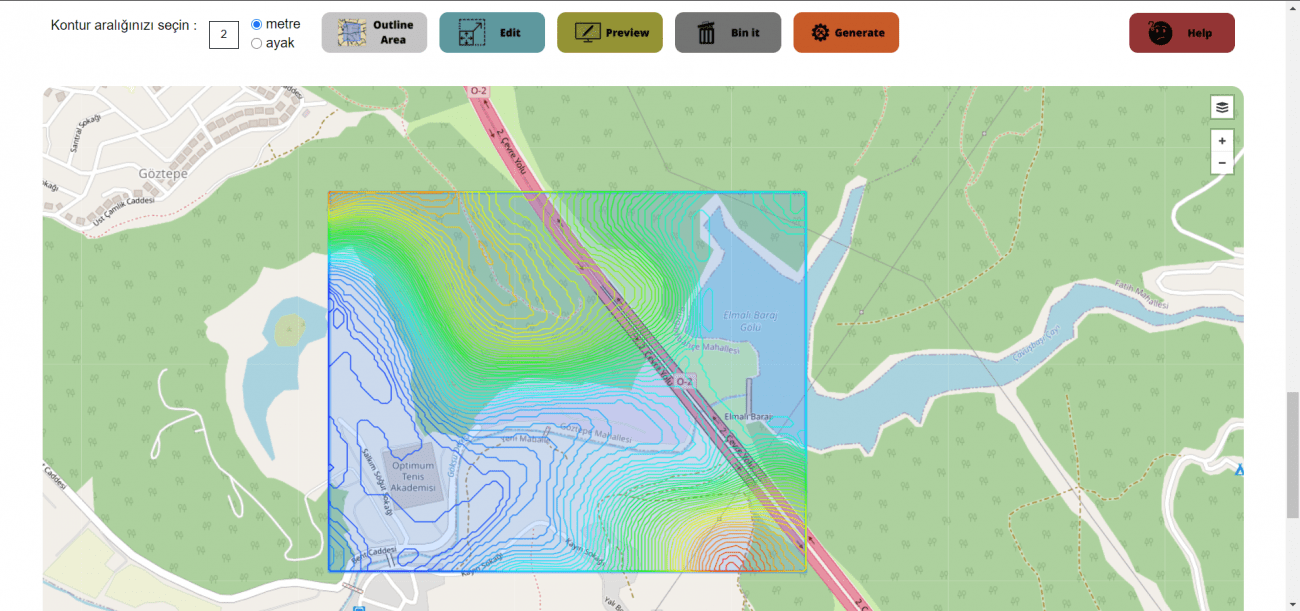Click the page vertical scrollbar thumb
This screenshot has width=1300, height=611.
pos(1292,454)
